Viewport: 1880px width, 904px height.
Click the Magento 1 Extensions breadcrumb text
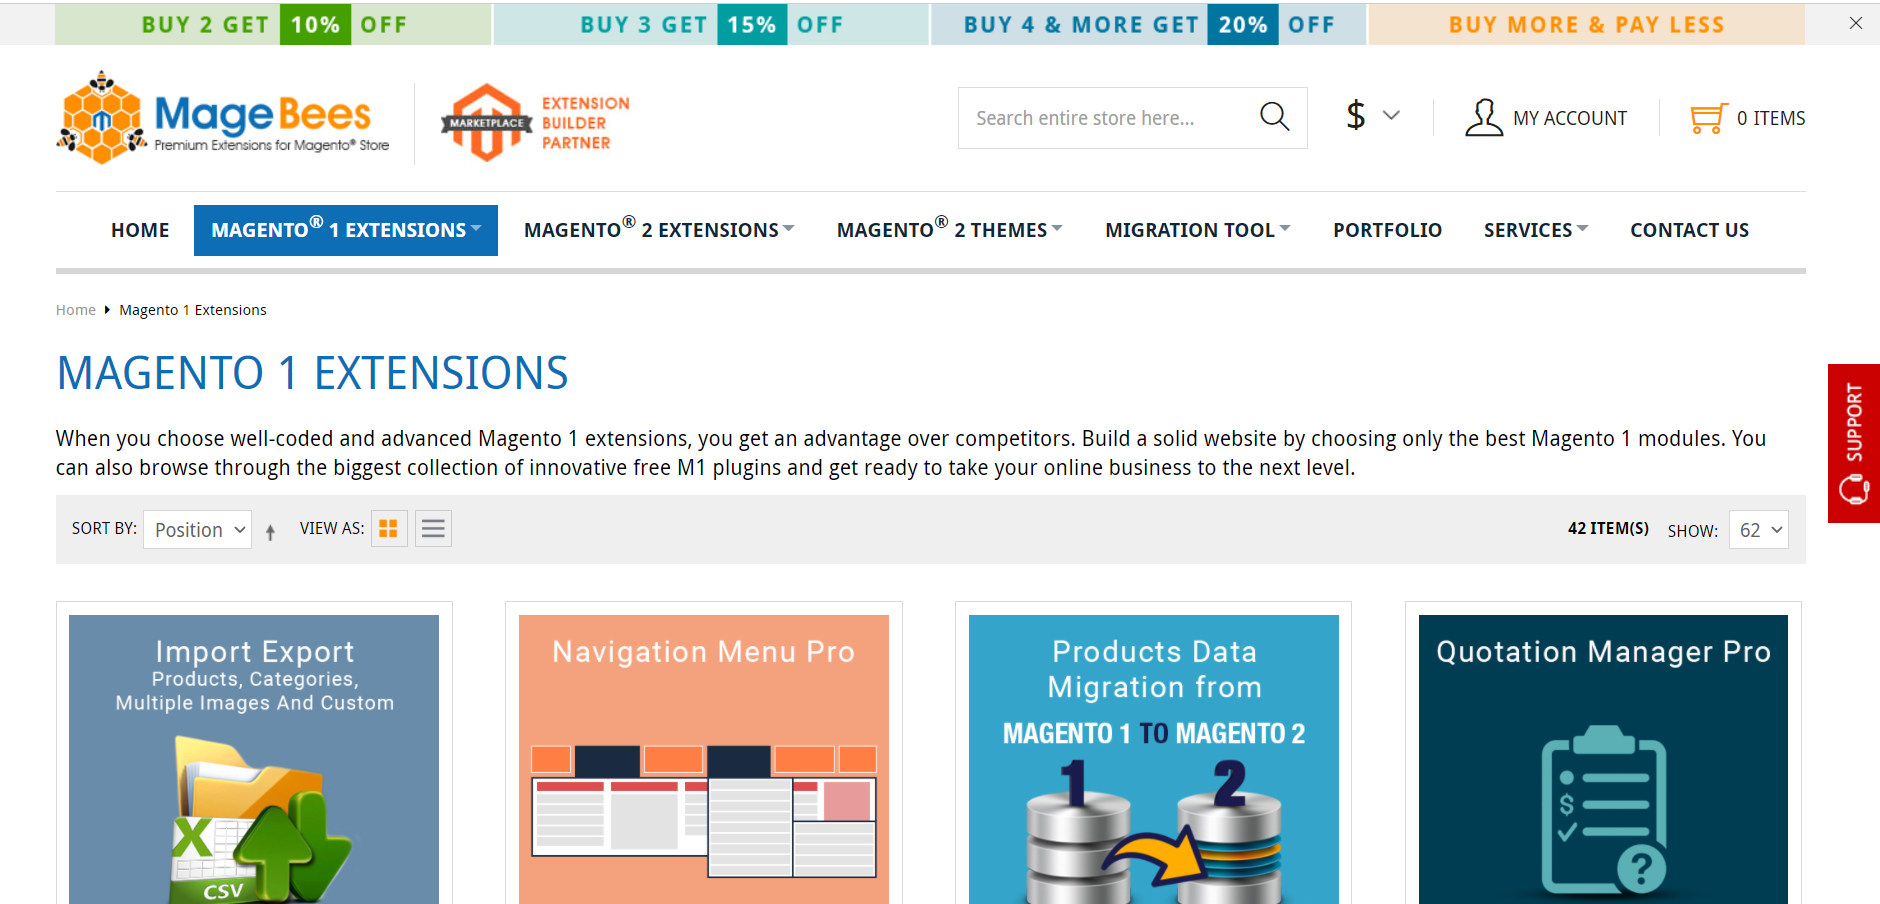click(x=193, y=310)
